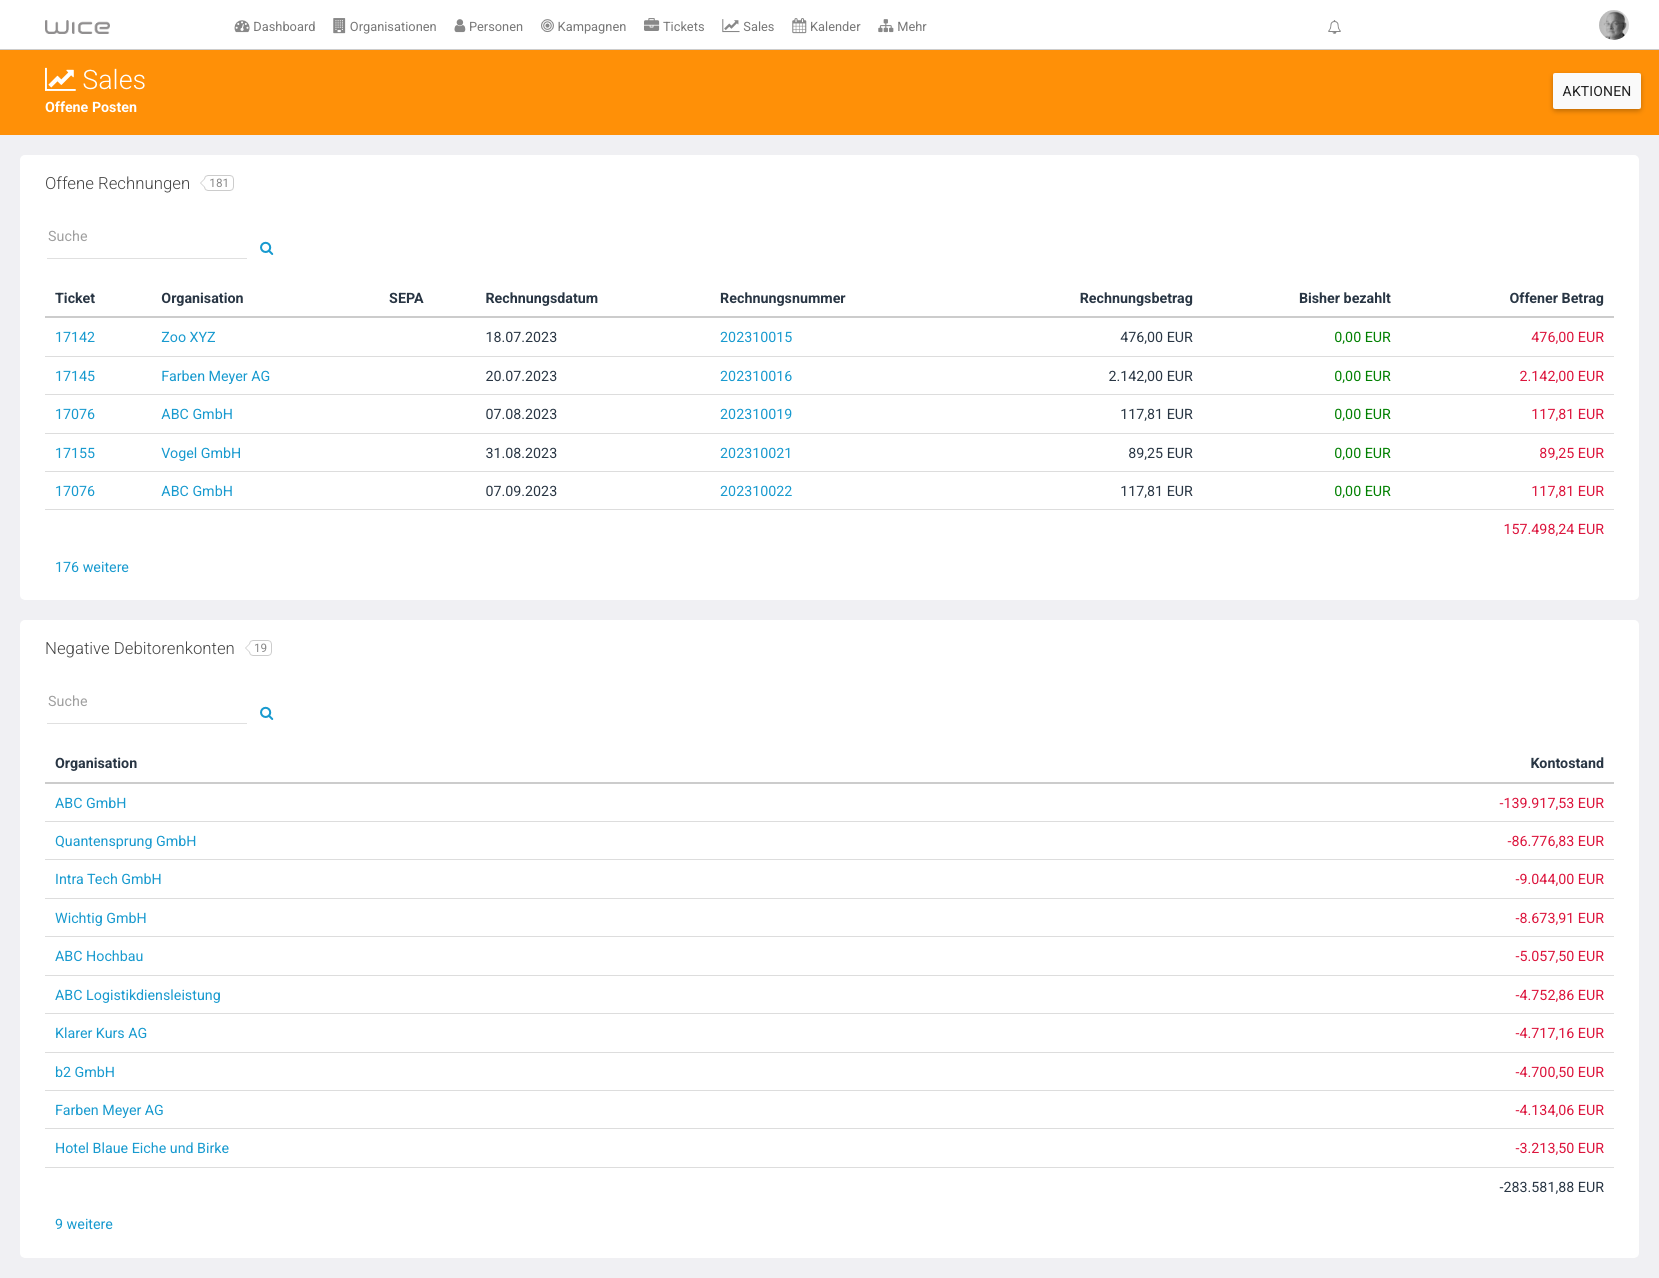Click the Wice logo
Screen dimensions: 1659x1278
77,27
